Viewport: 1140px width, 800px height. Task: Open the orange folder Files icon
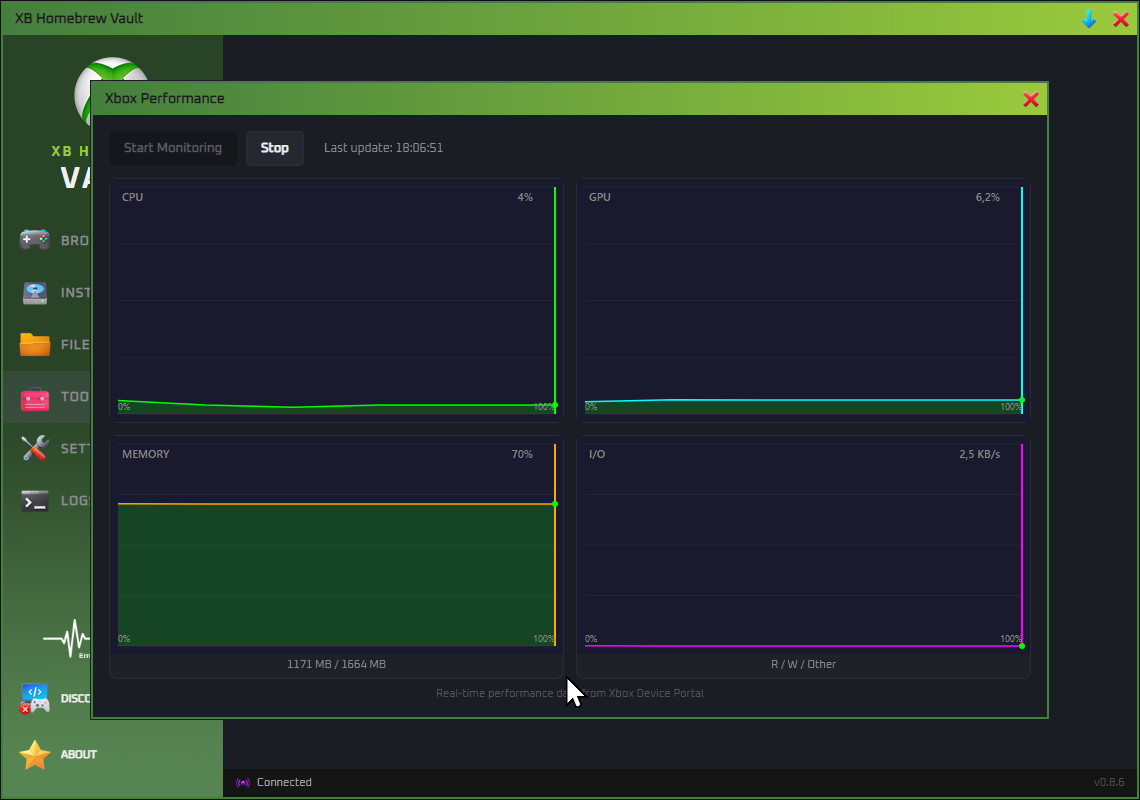[34, 344]
